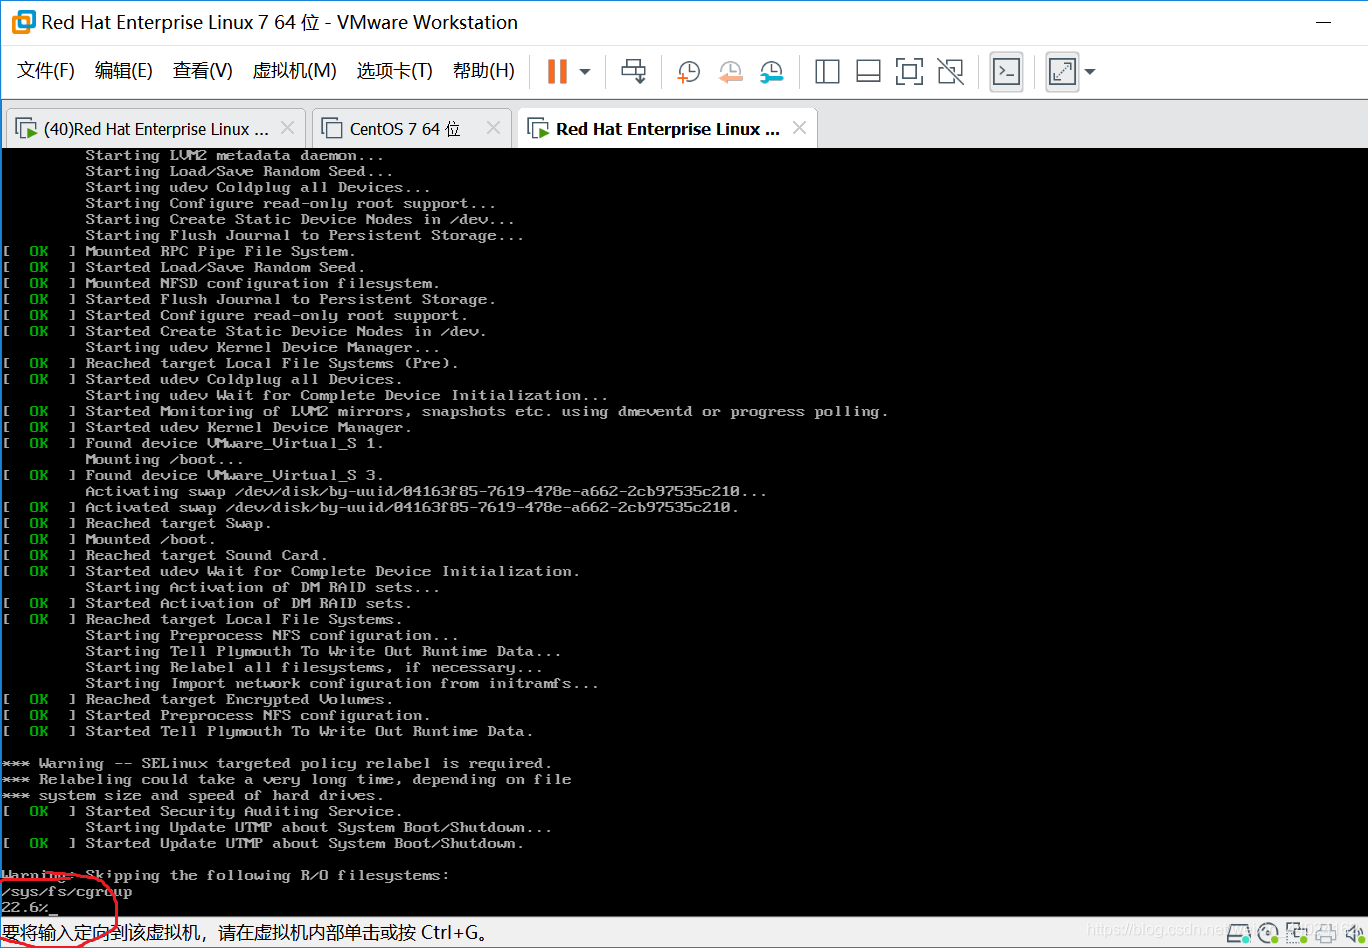Click the Send Ctrl+Alt+Del toolbar icon
The height and width of the screenshot is (948, 1368).
[x=633, y=71]
